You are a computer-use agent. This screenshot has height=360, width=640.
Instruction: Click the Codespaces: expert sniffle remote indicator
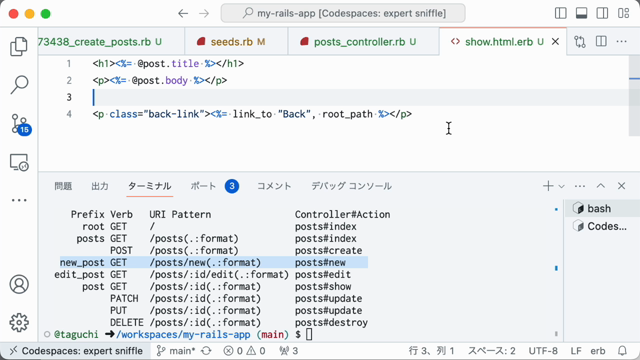pyautogui.click(x=76, y=351)
